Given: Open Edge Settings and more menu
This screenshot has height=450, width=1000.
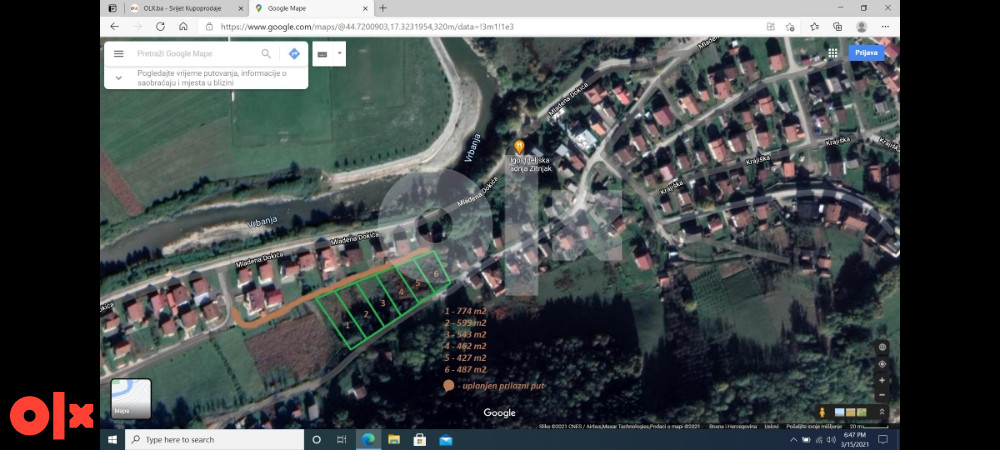Looking at the screenshot, I should click(x=885, y=27).
